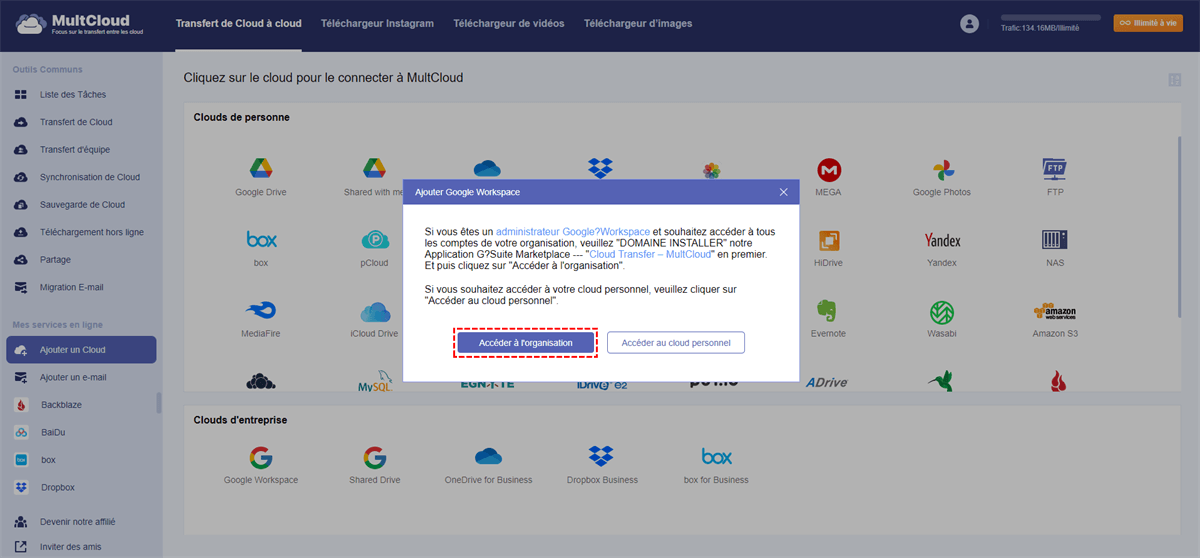1200x558 pixels.
Task: Click the NAS icon
Action: pos(1055,240)
